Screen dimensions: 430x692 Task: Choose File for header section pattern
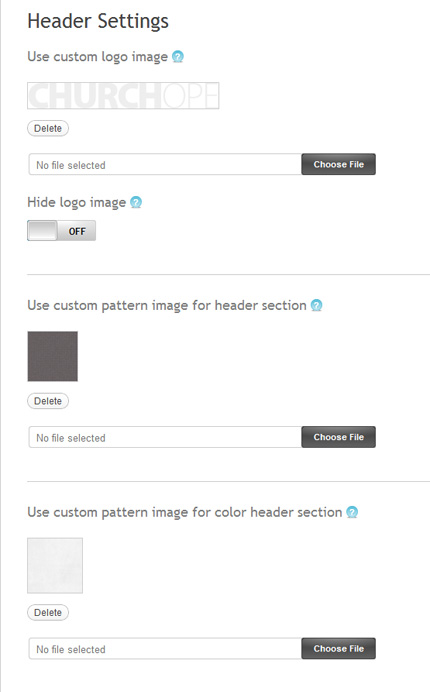click(x=339, y=437)
